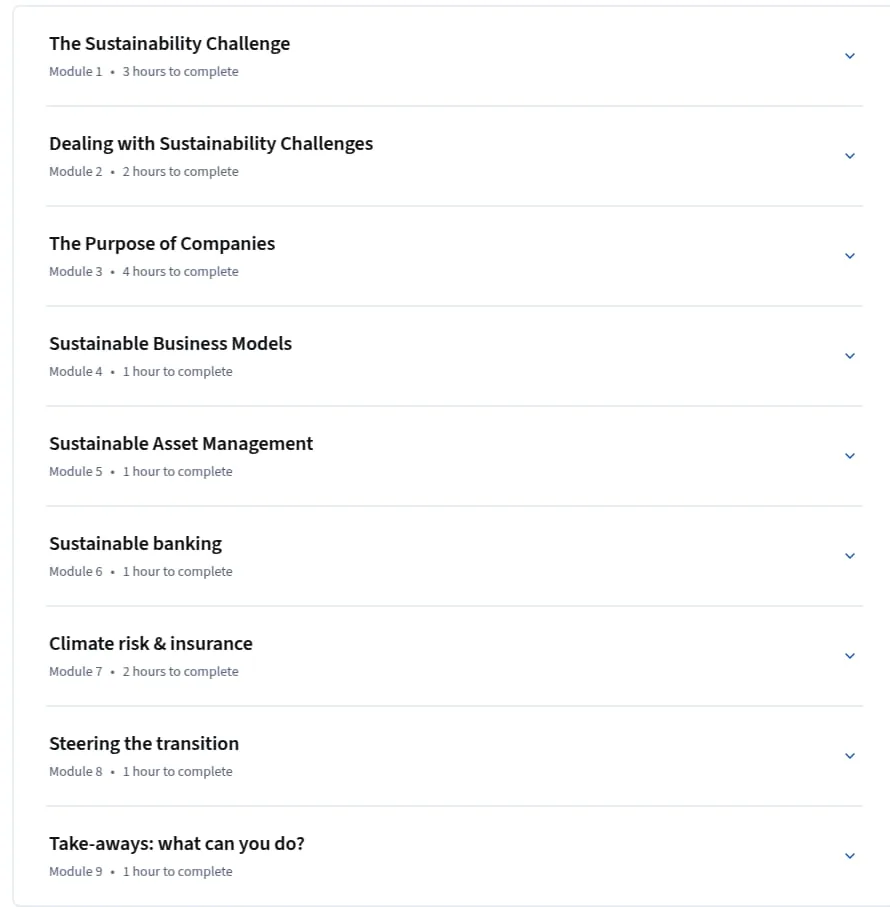The height and width of the screenshot is (907, 890).
Task: Expand Climate risk & insurance chevron
Action: click(850, 657)
